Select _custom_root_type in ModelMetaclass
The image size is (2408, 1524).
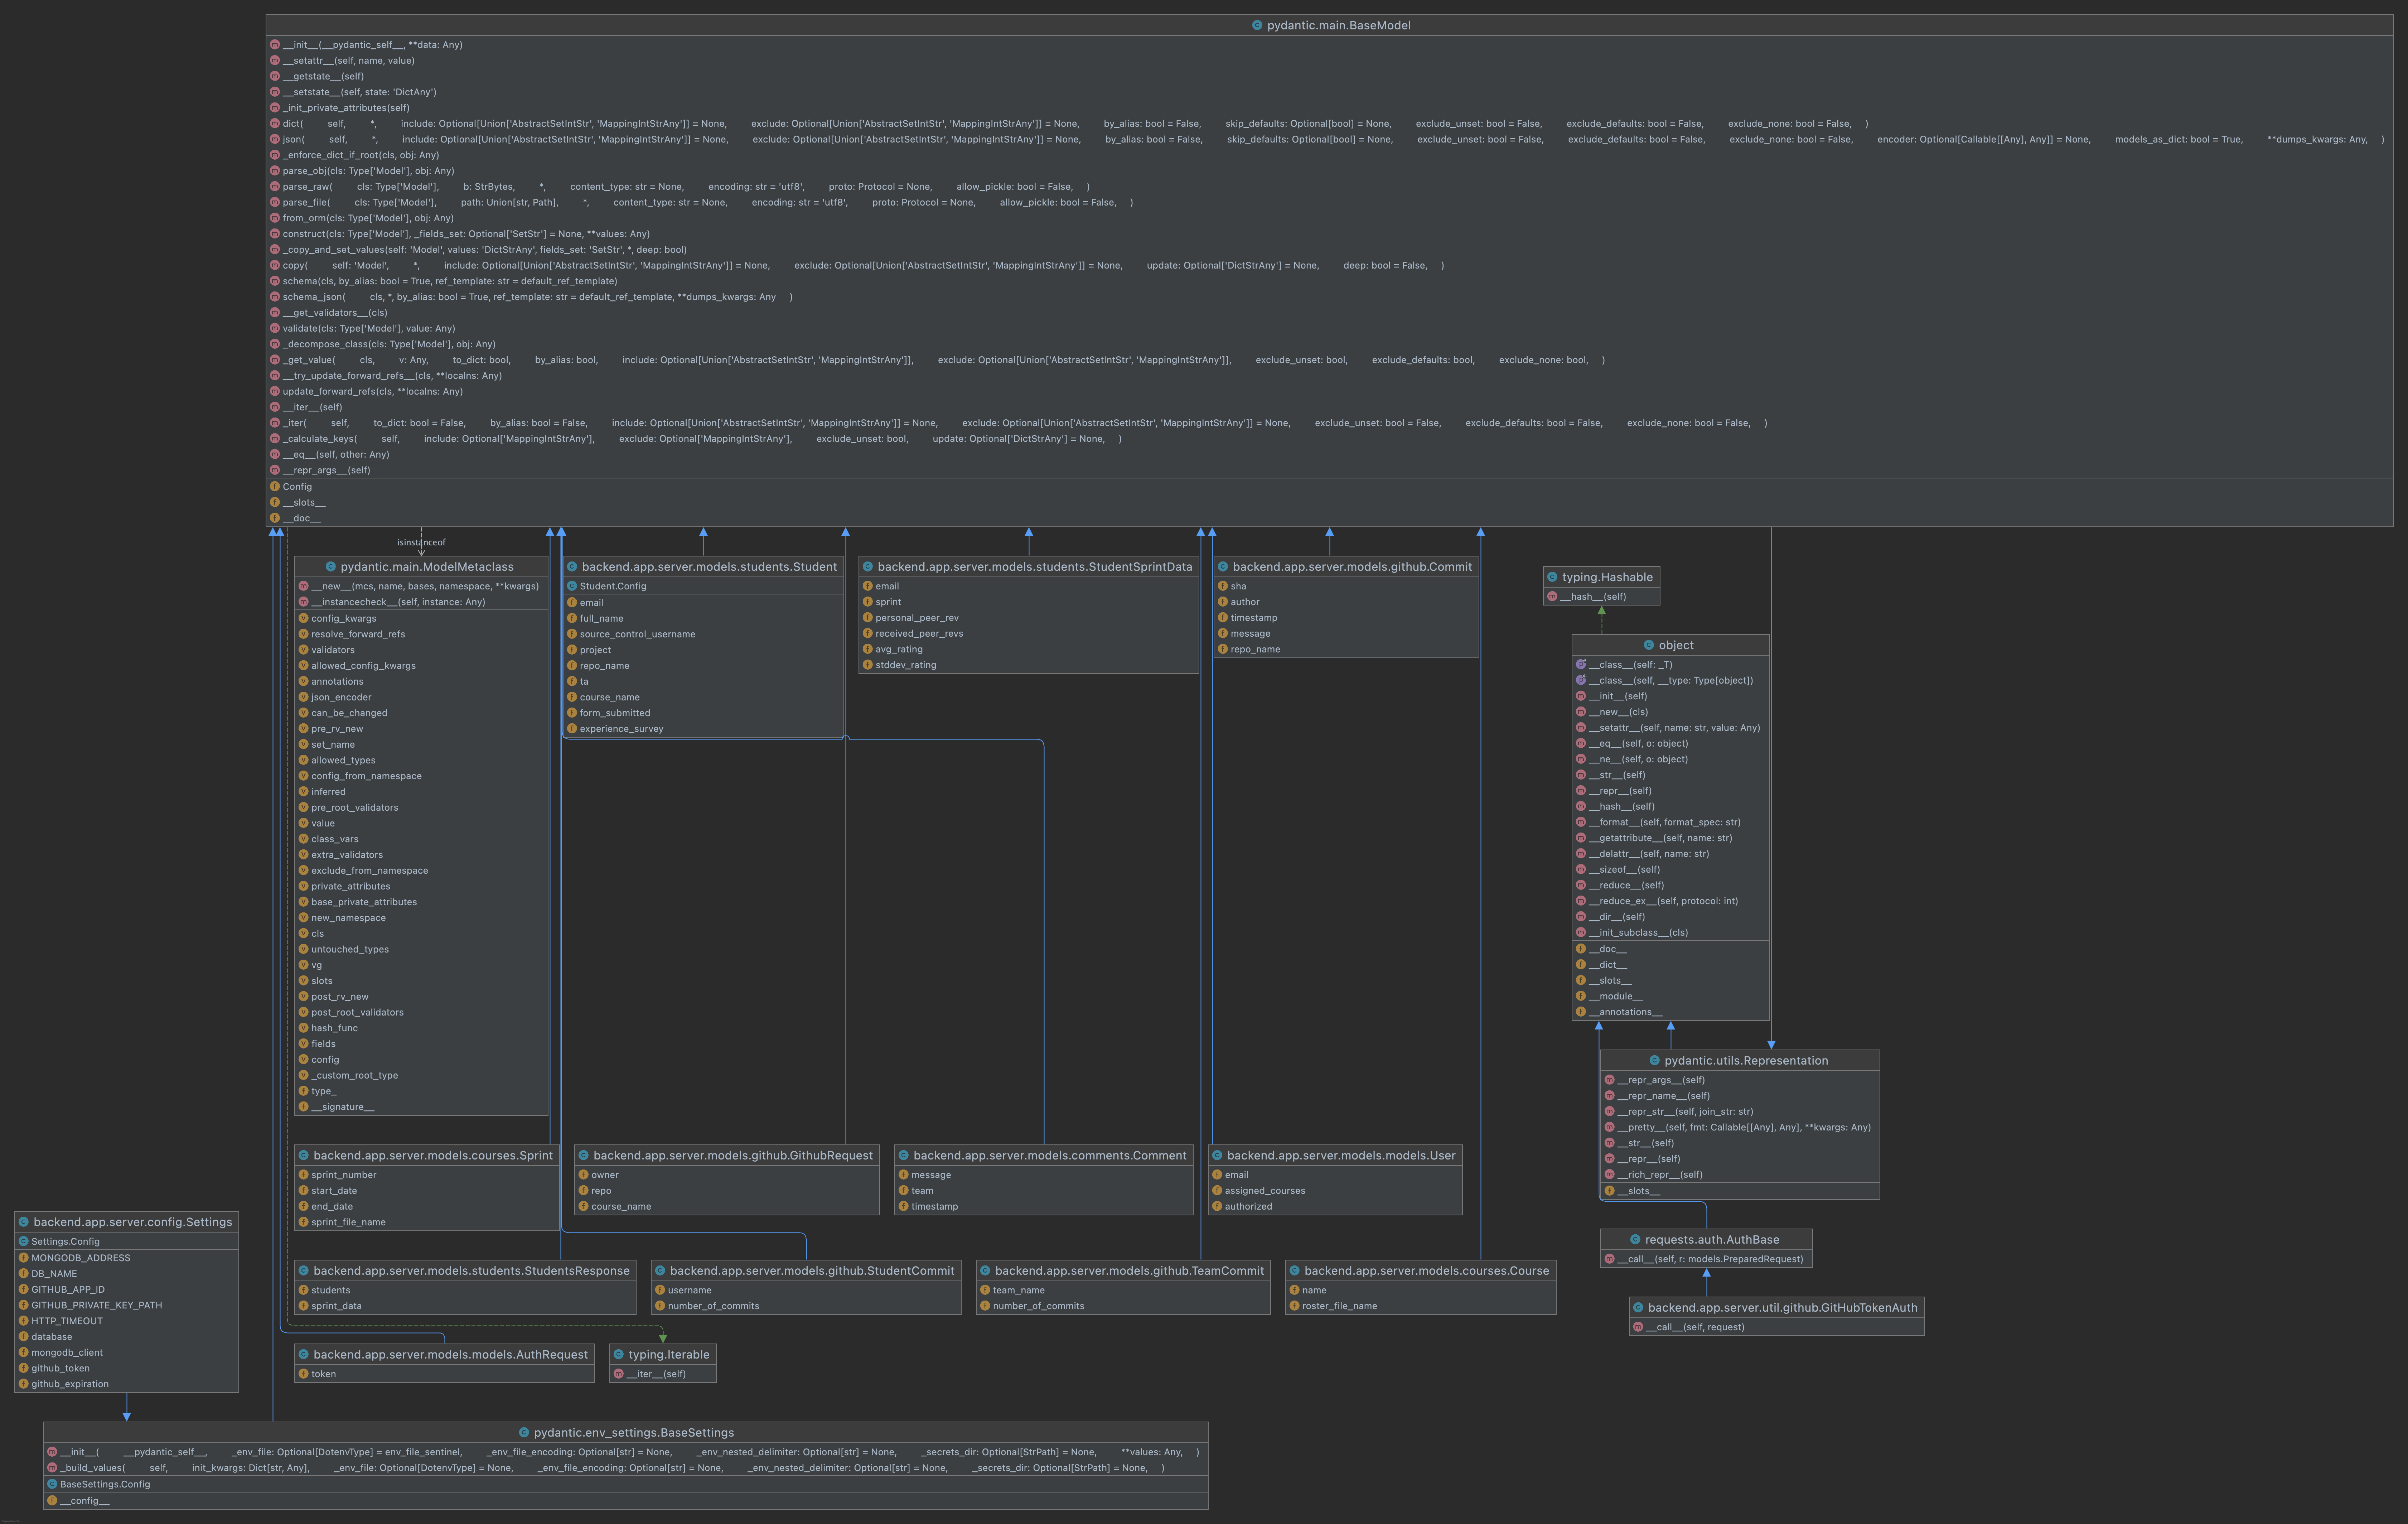click(354, 1076)
